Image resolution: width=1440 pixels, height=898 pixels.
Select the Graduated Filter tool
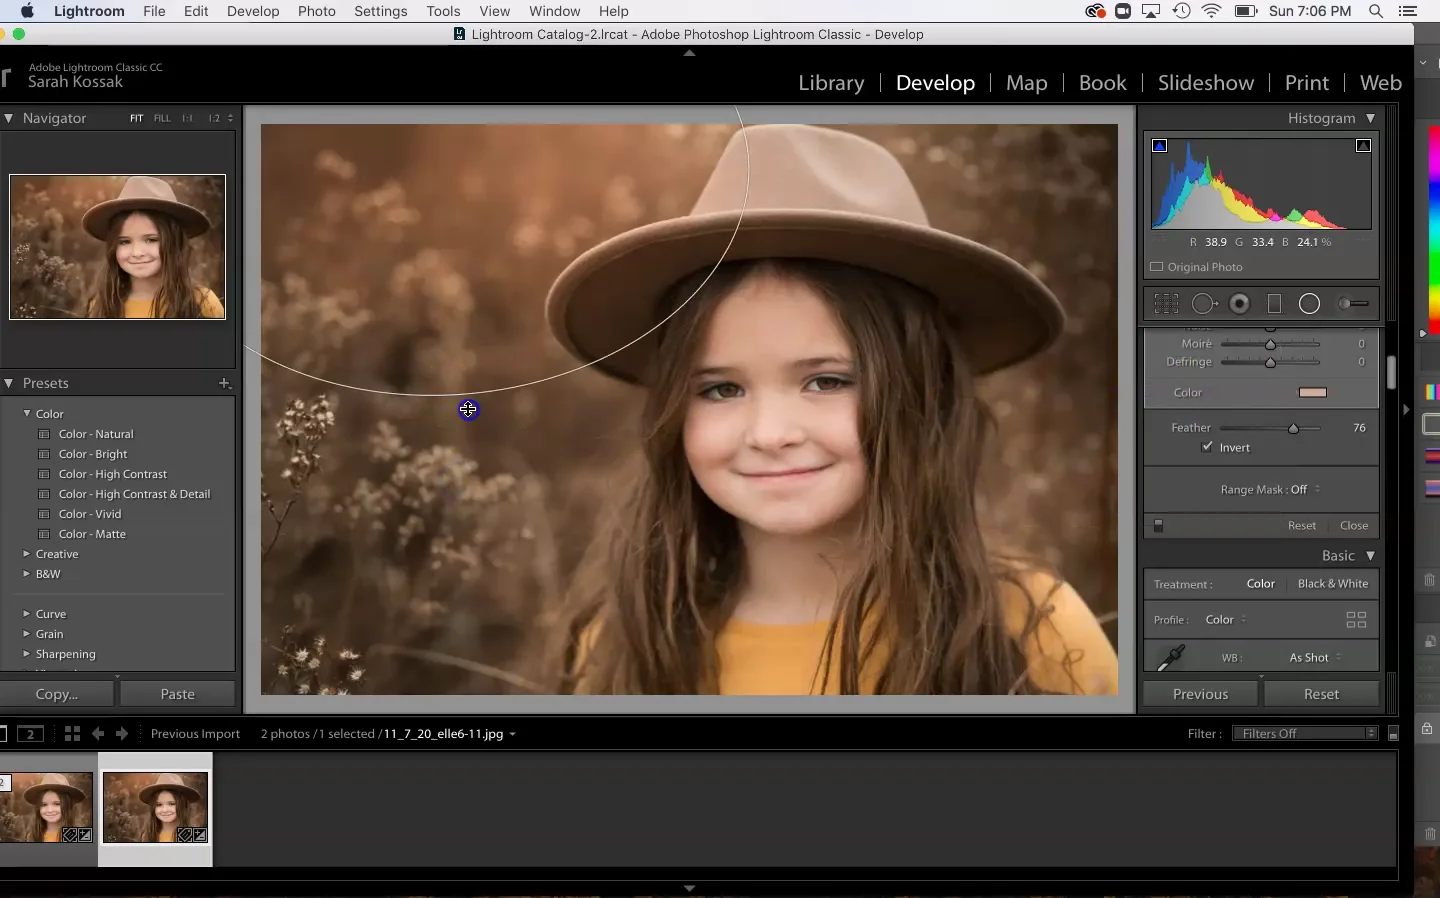tap(1274, 304)
